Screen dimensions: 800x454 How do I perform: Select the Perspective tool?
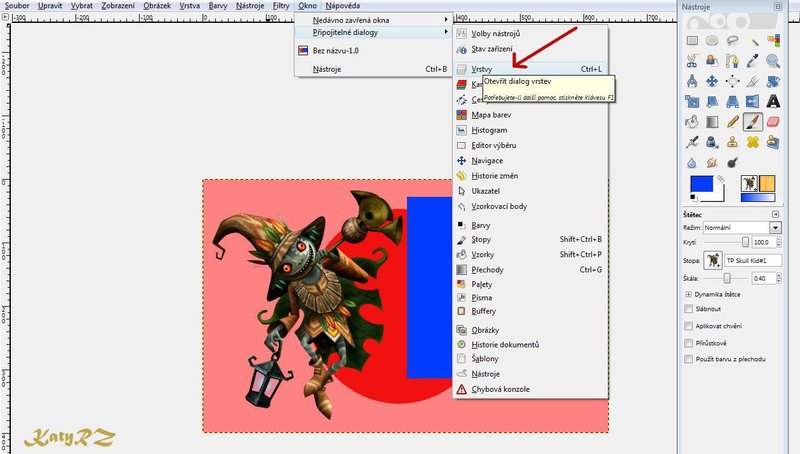(x=733, y=102)
